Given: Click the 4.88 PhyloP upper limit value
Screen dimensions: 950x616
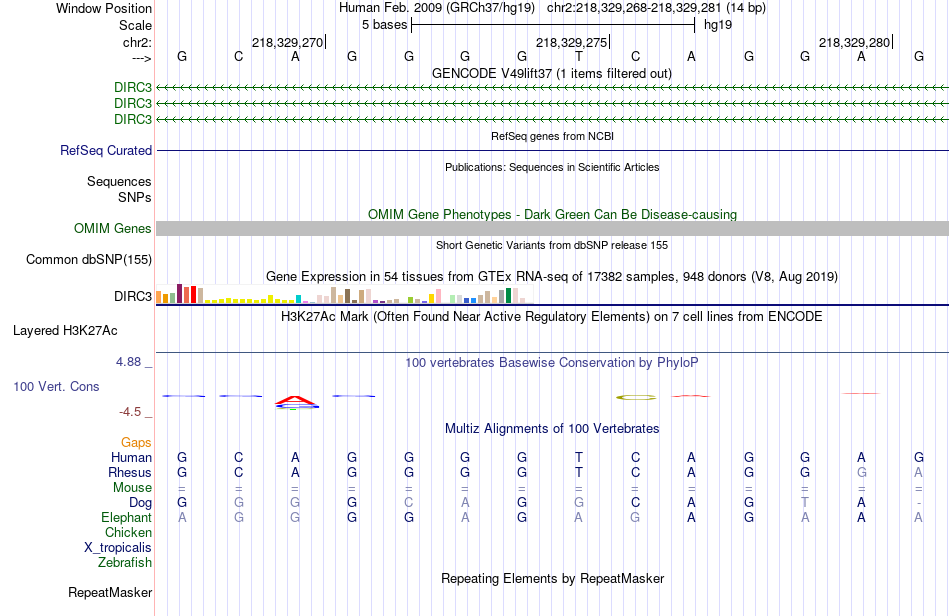Looking at the screenshot, I should [x=128, y=362].
